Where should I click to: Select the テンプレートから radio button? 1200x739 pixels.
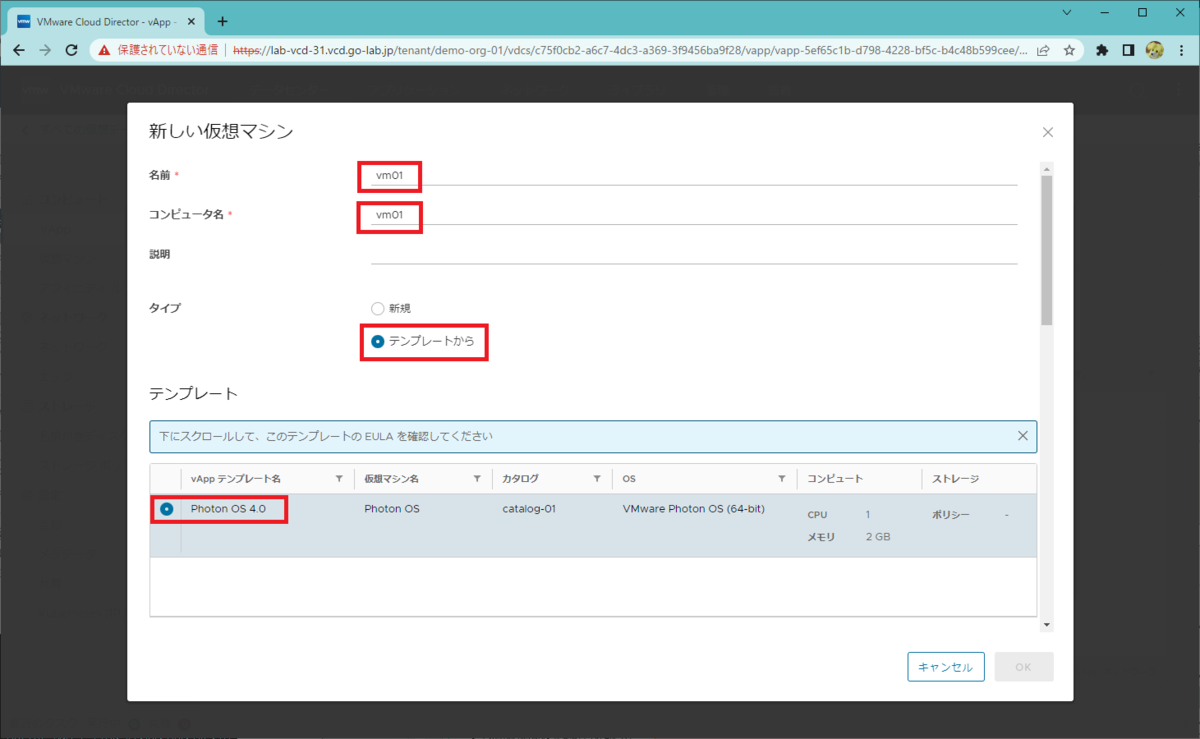(x=377, y=342)
